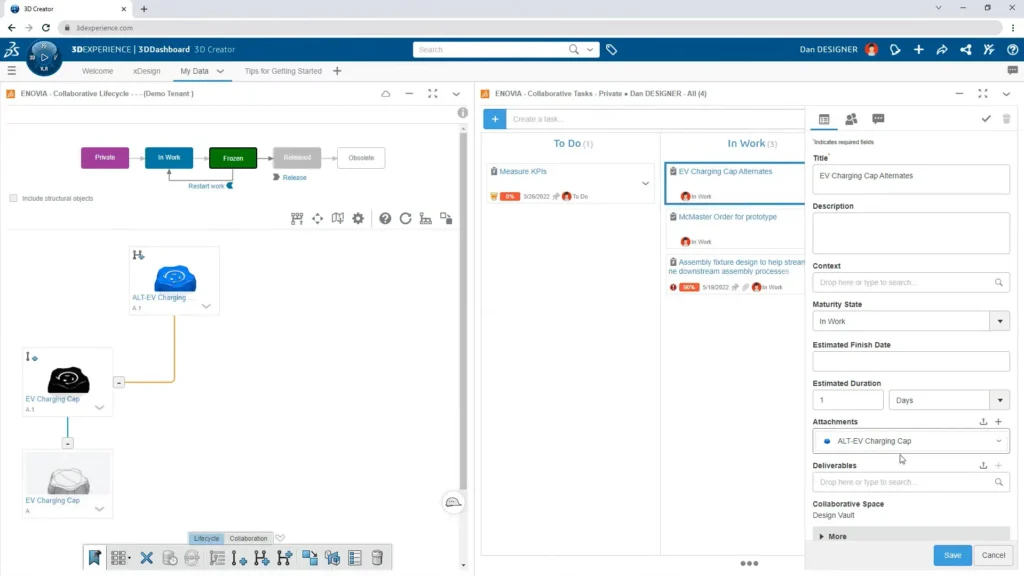This screenshot has height=576, width=1024.
Task: Click the Save button
Action: pos(952,555)
